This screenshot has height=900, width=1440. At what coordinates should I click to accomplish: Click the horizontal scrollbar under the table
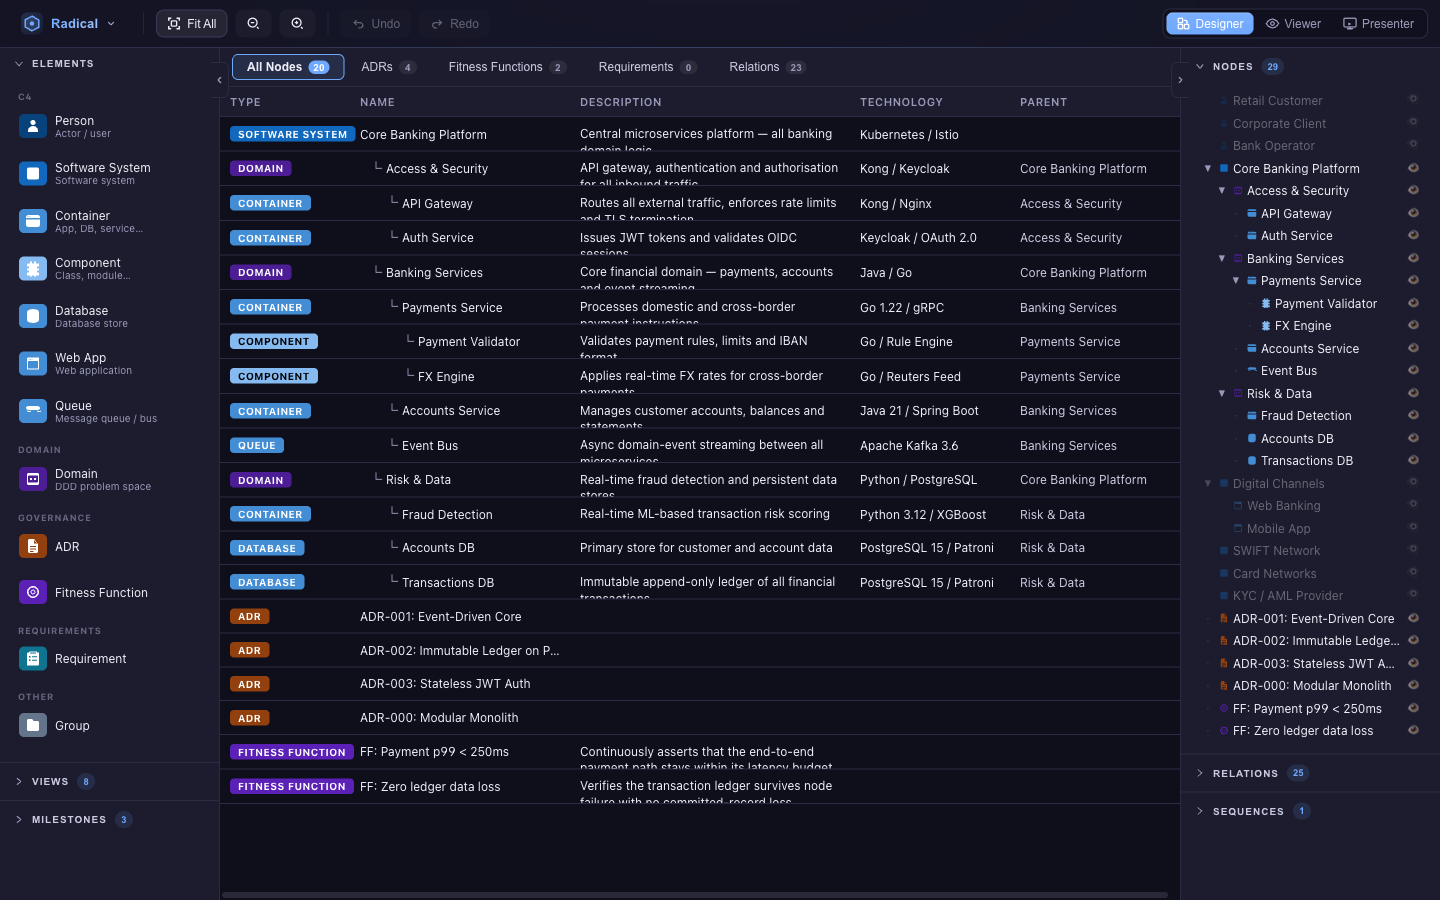tap(695, 895)
